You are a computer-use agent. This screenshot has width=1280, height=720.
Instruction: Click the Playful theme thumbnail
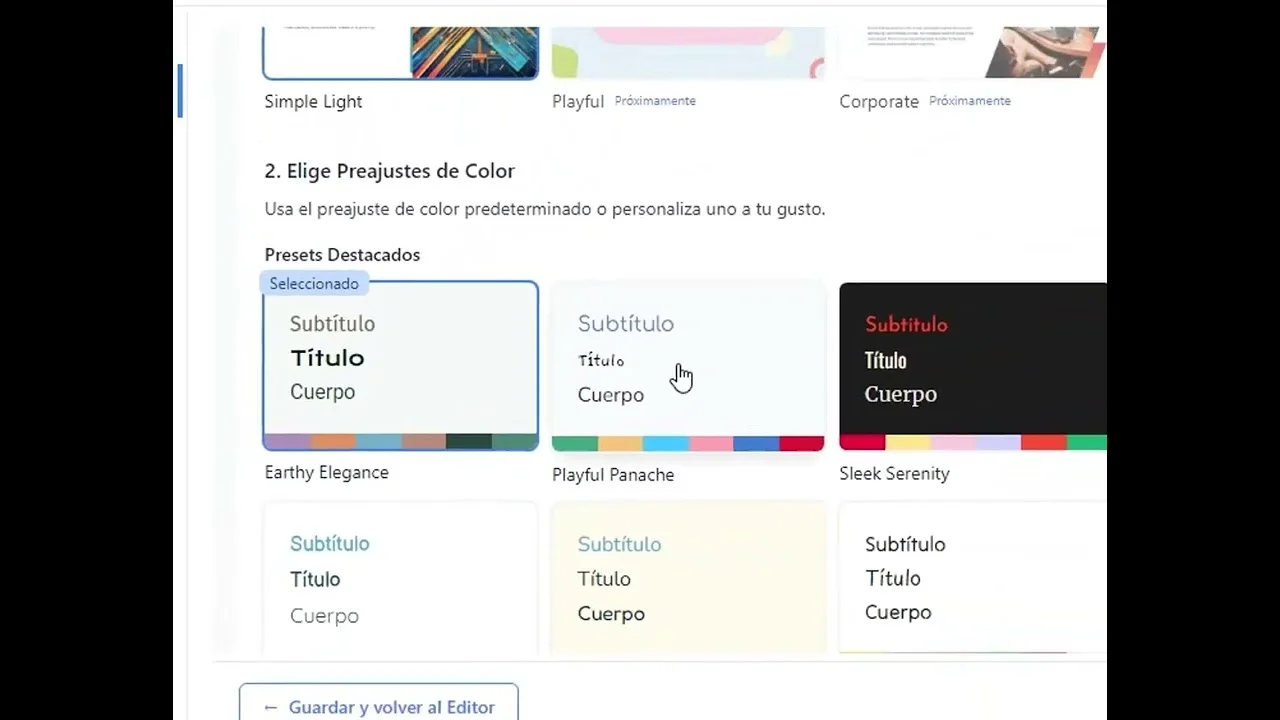click(x=688, y=52)
